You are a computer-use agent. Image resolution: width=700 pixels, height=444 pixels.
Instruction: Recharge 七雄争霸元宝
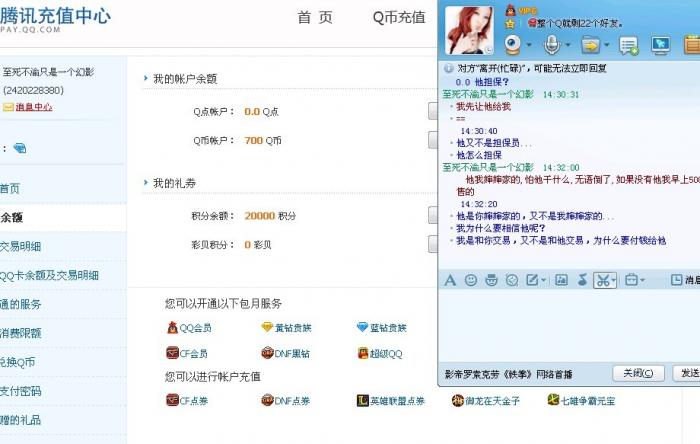pyautogui.click(x=581, y=400)
